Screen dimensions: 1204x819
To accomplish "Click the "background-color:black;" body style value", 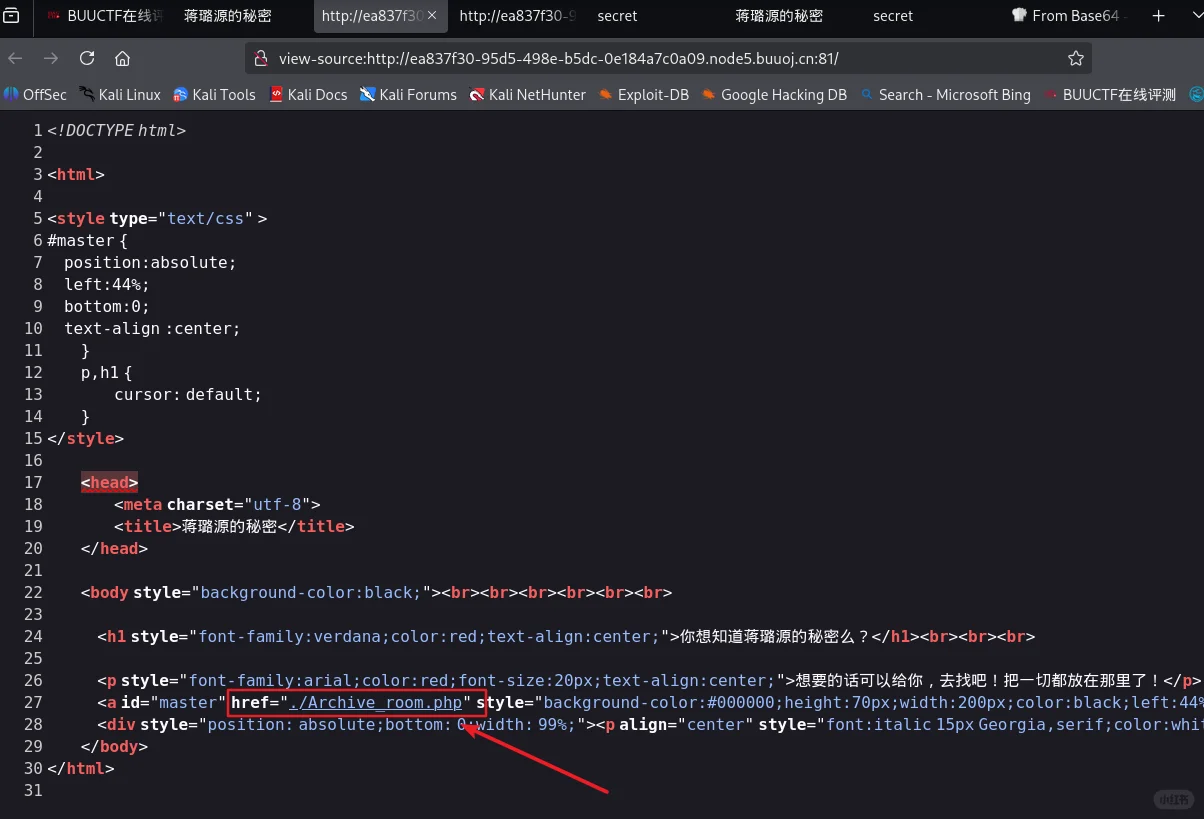I will 309,592.
